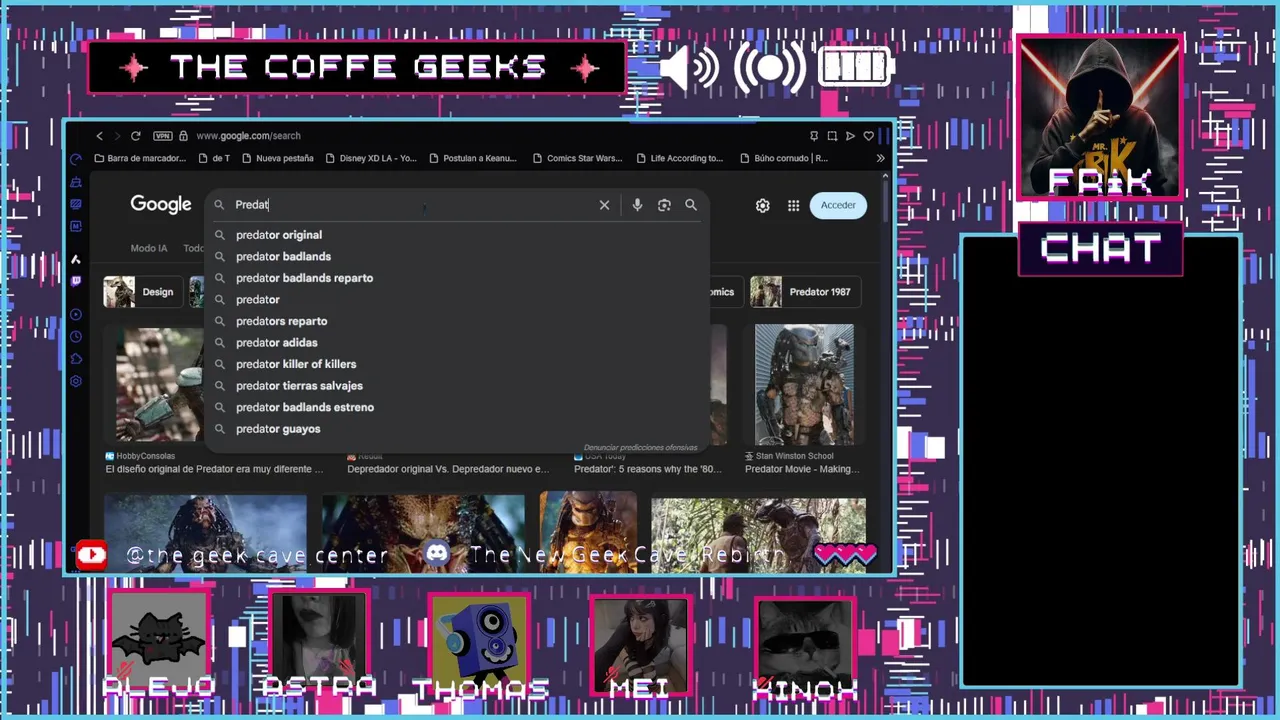Open the sidebar Settings gear icon
This screenshot has width=1280, height=720.
76,381
